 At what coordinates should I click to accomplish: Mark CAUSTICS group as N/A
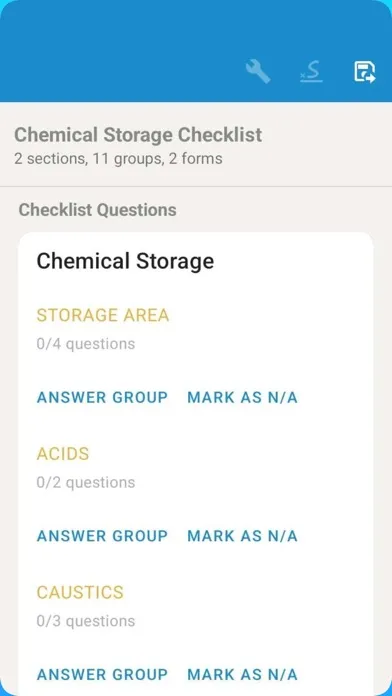(242, 674)
